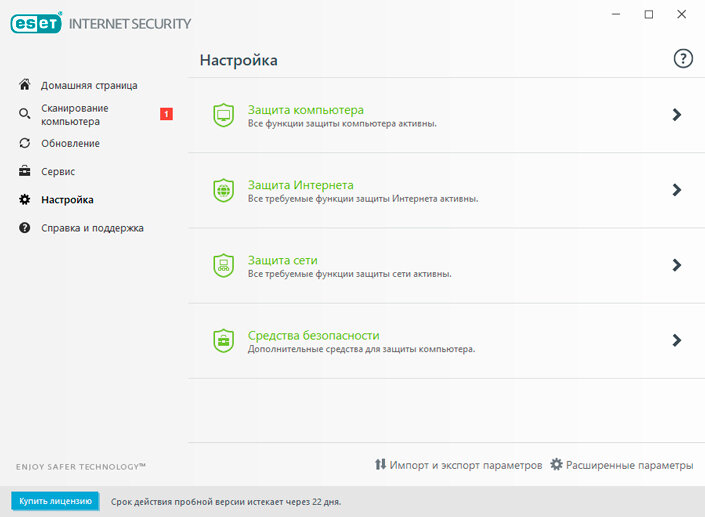
Task: Expand Защита сети with its right chevron
Action: coord(677,265)
